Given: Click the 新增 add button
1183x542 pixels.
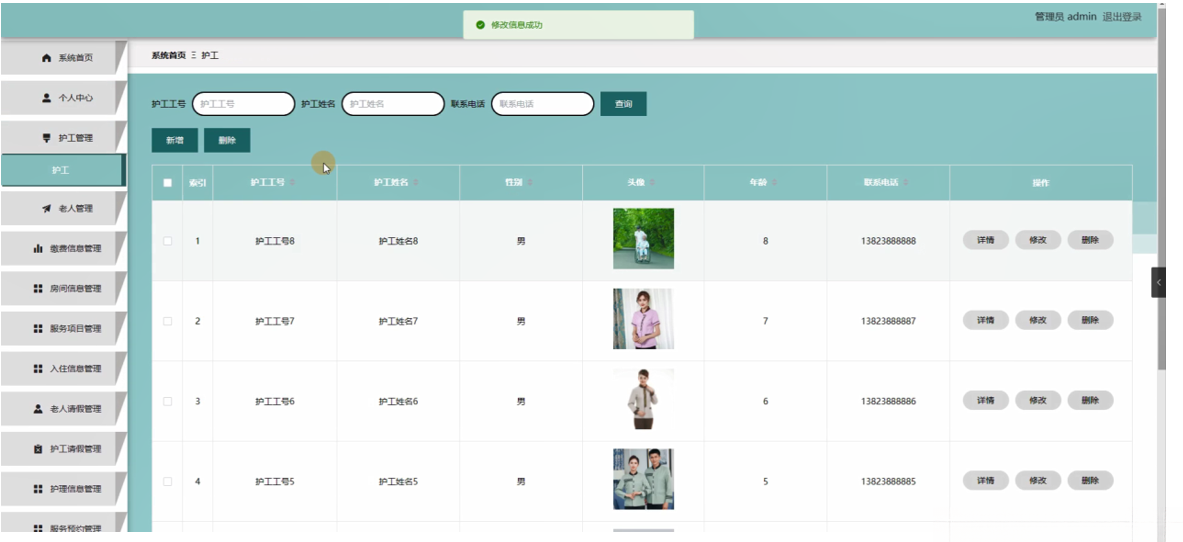Looking at the screenshot, I should tap(174, 140).
